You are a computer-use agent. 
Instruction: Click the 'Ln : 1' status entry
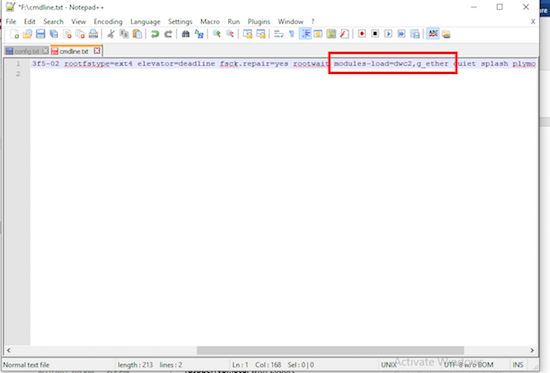point(240,365)
